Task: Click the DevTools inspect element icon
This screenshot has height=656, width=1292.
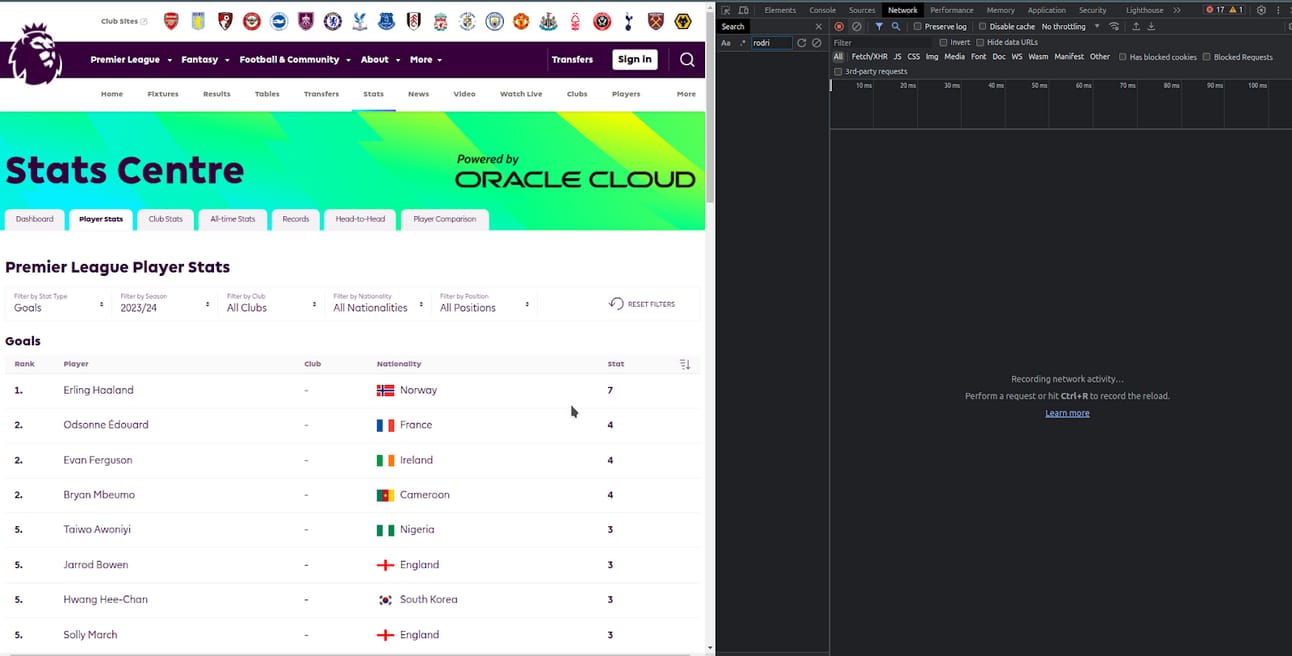Action: click(x=726, y=10)
